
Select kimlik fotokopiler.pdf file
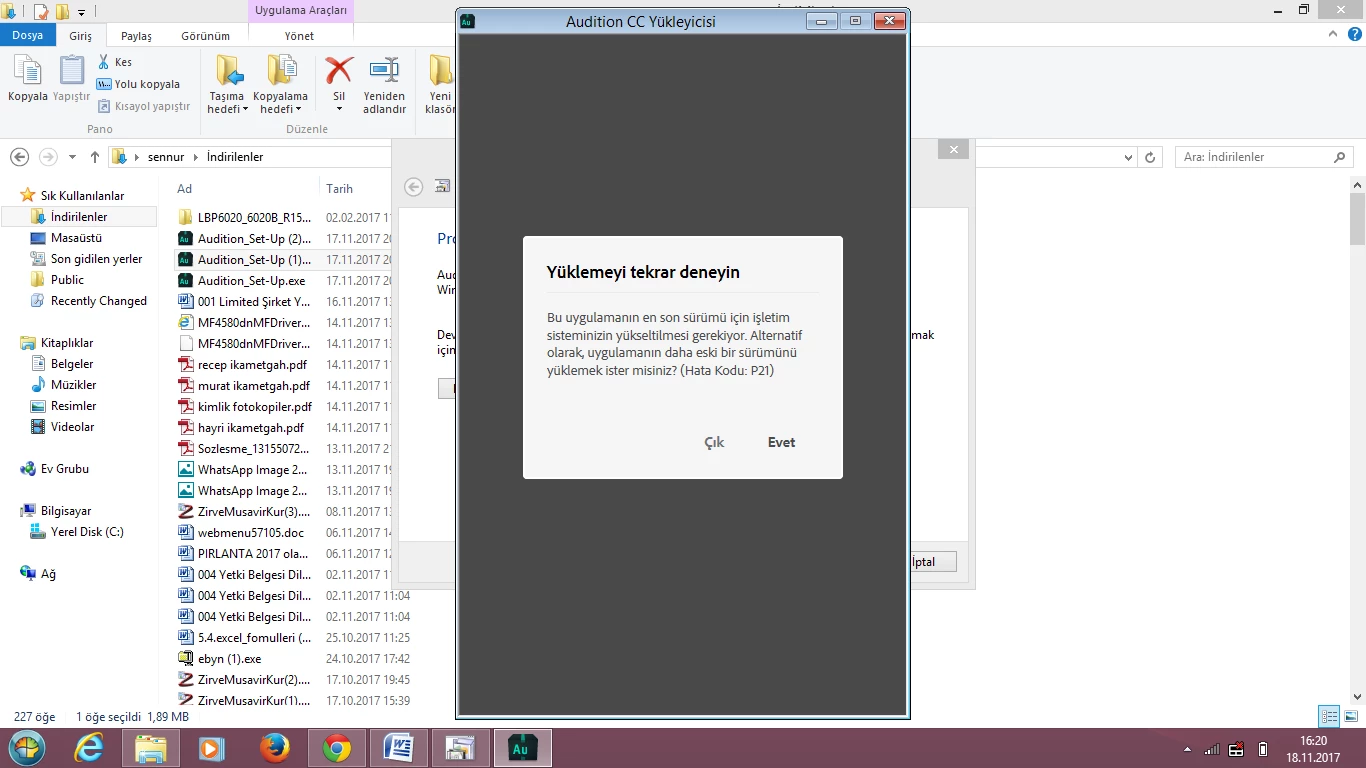point(254,407)
